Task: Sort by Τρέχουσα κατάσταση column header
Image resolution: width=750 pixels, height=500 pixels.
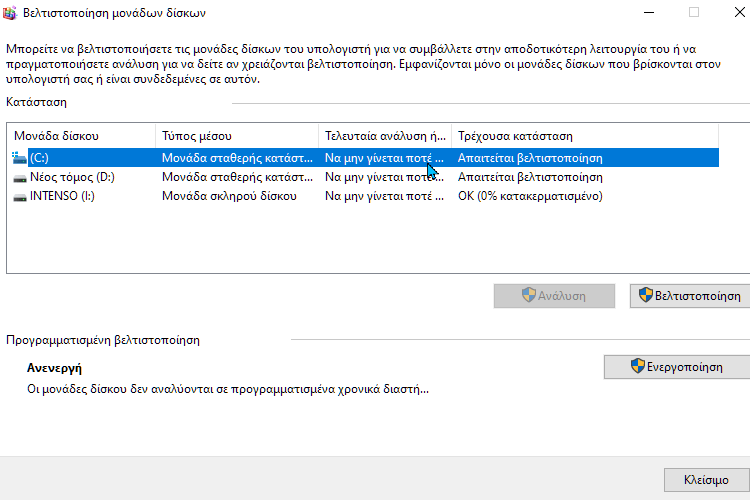Action: (x=585, y=136)
